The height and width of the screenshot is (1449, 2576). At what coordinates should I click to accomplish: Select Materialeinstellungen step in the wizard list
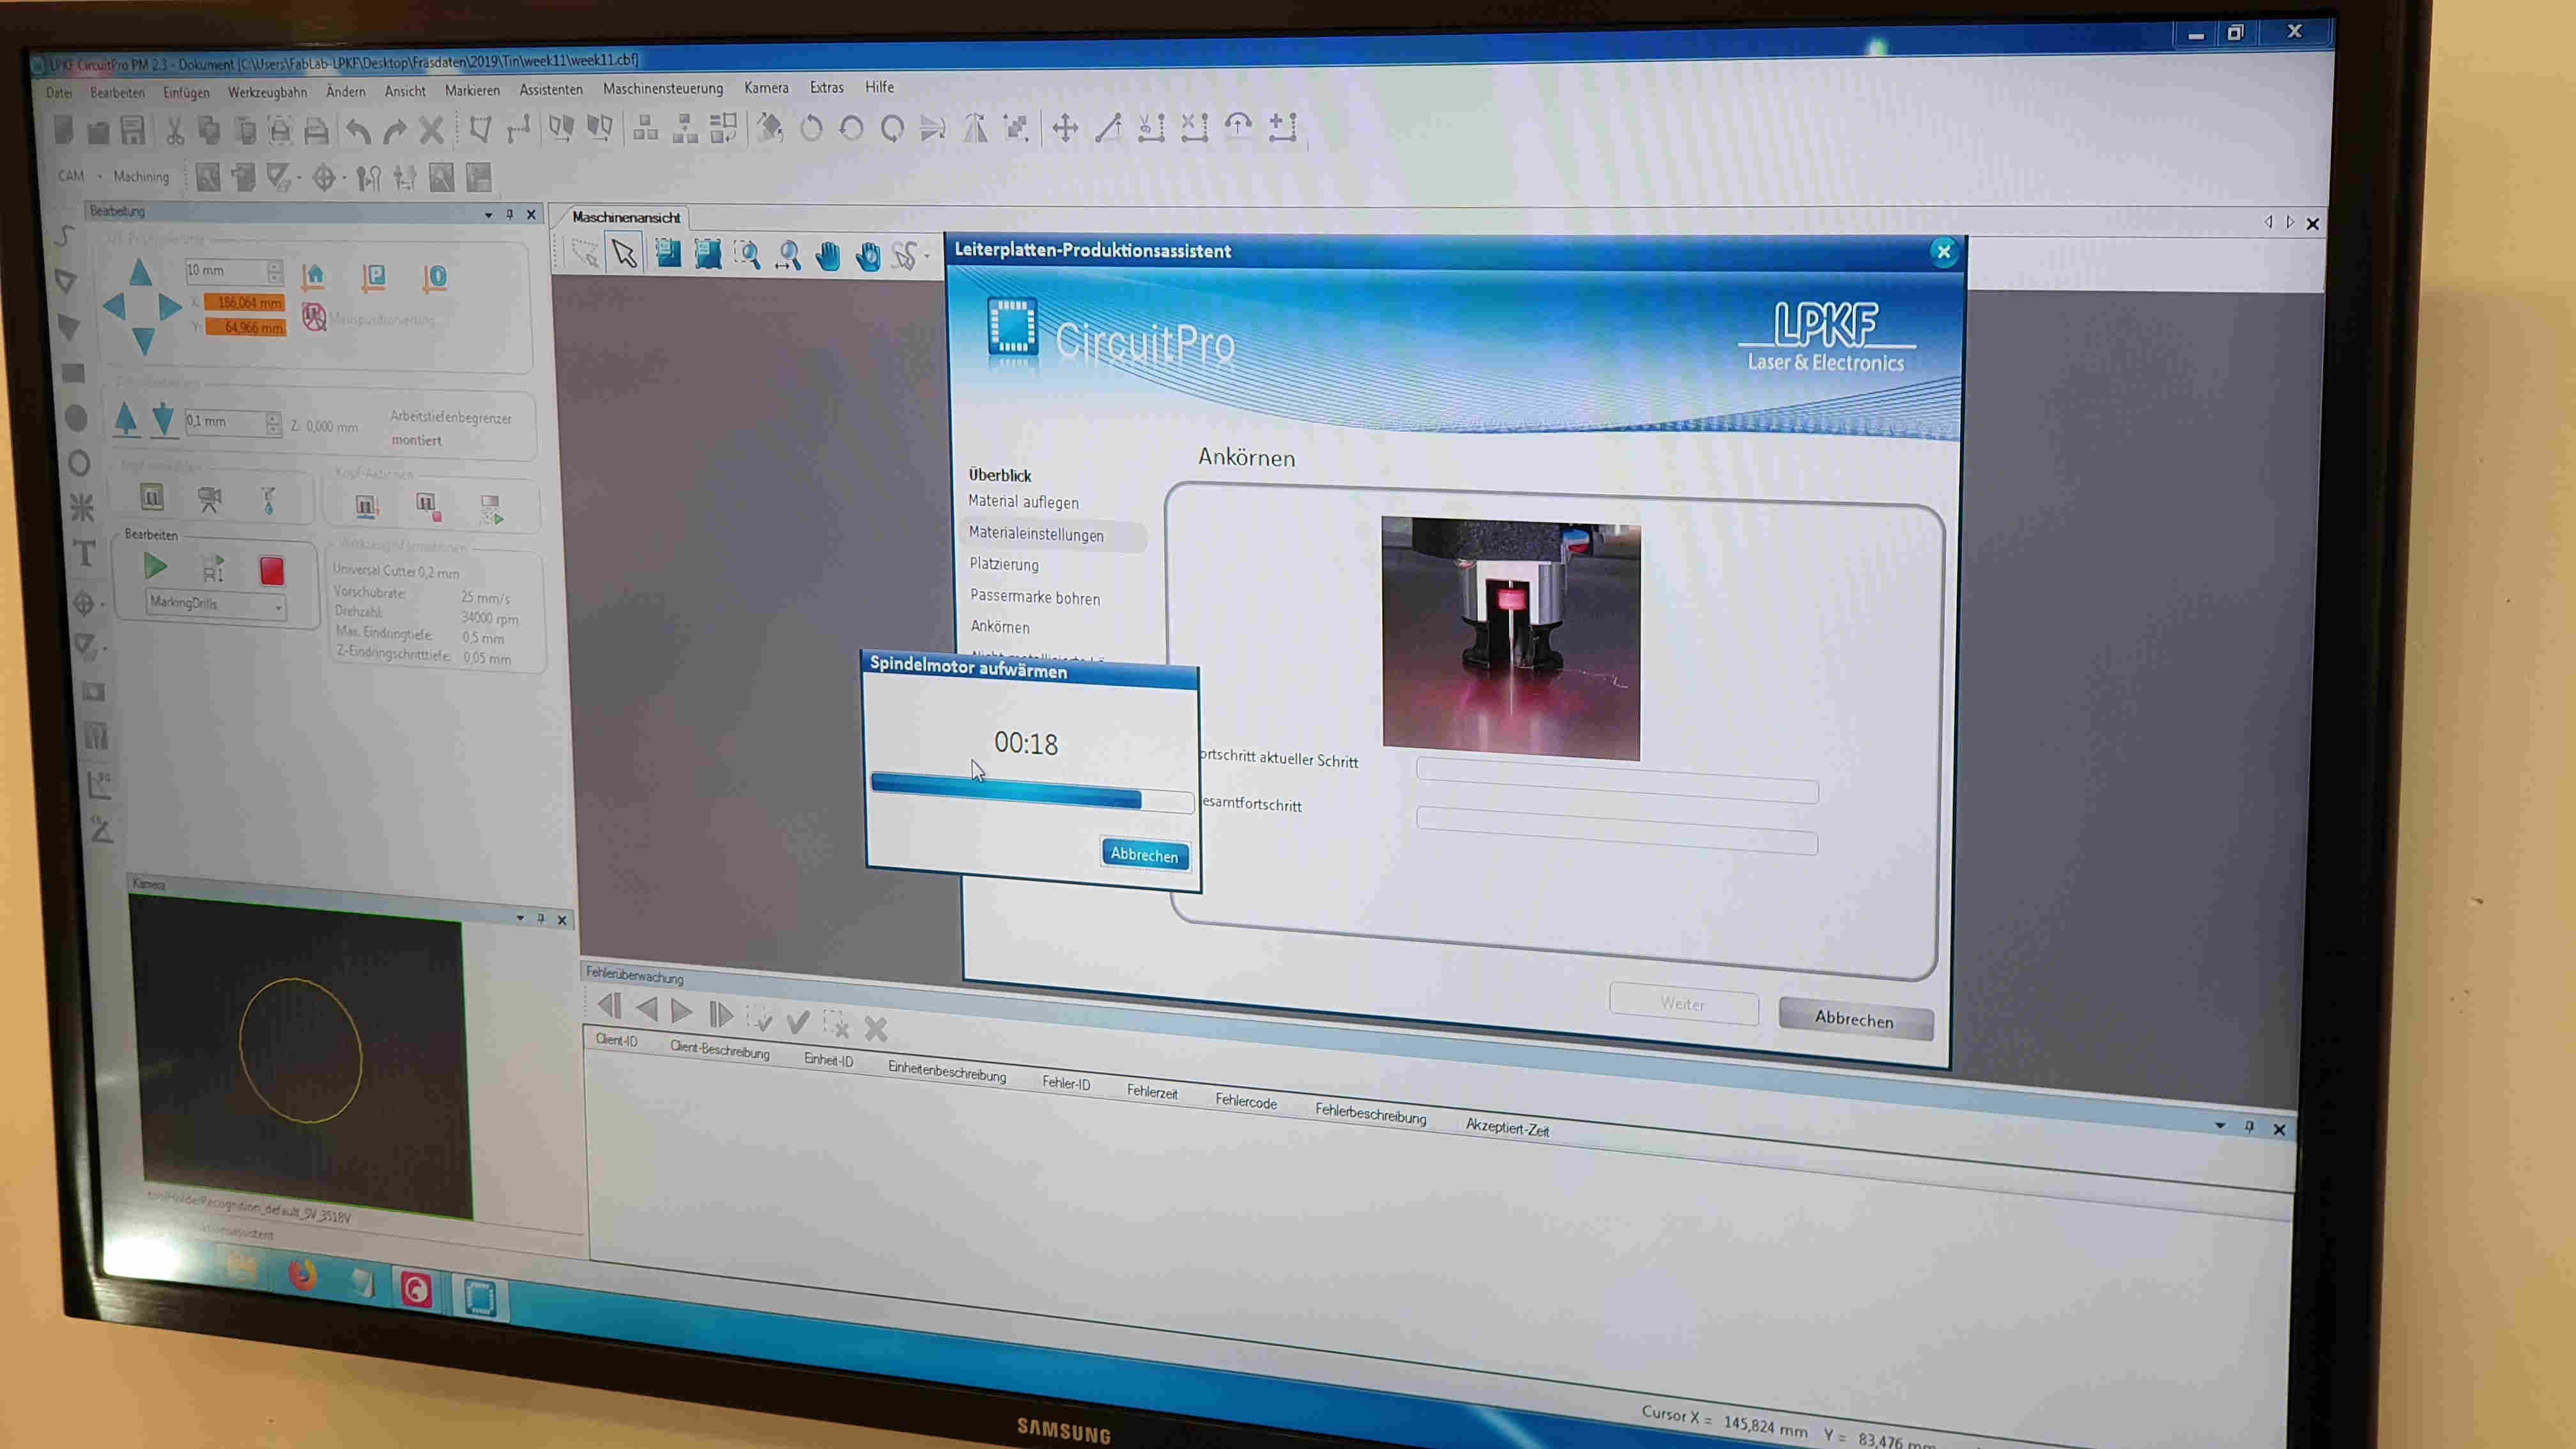coord(1036,535)
